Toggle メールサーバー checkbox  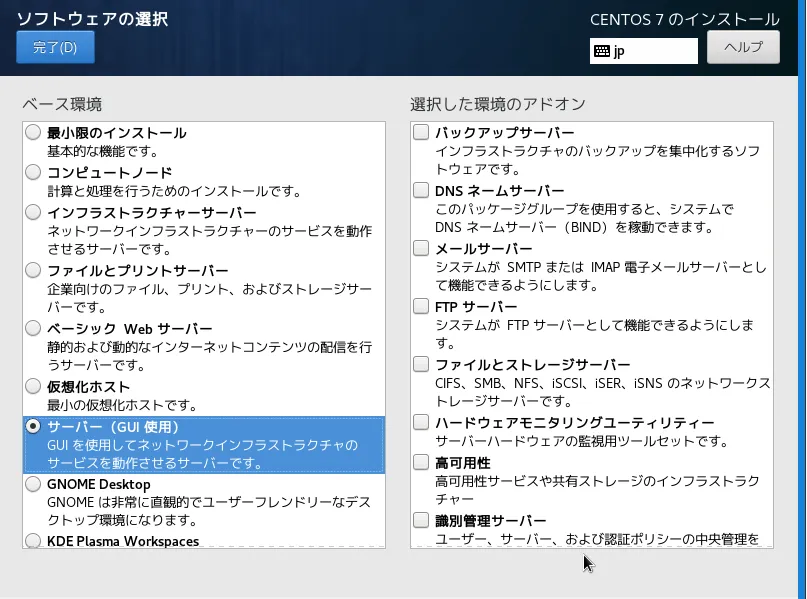click(x=421, y=249)
